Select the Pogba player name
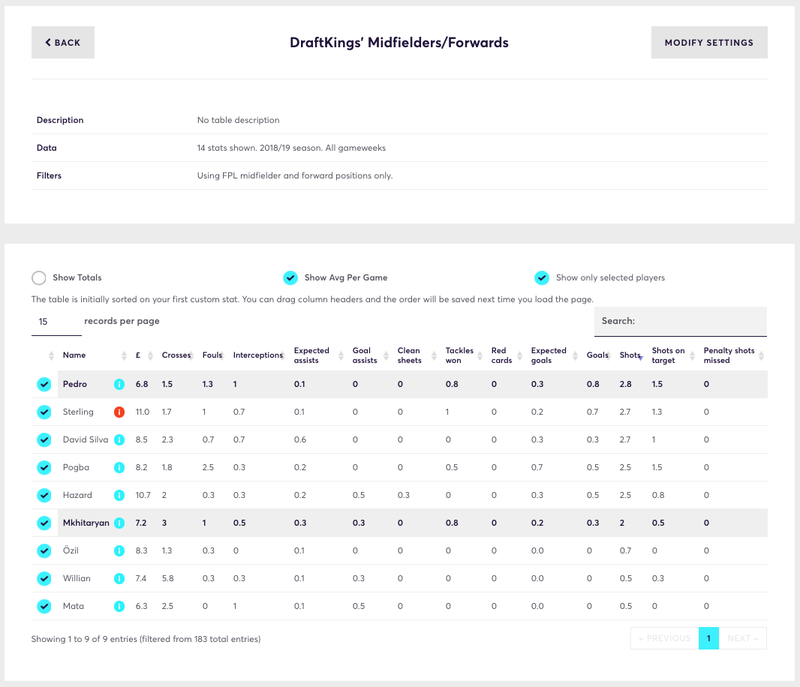Image resolution: width=800 pixels, height=687 pixels. [x=76, y=467]
